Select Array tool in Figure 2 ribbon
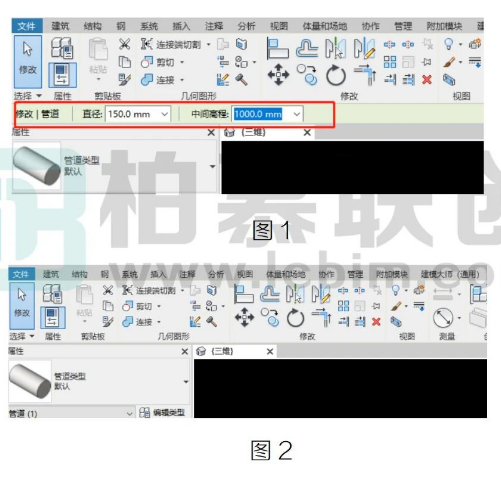 (x=343, y=306)
